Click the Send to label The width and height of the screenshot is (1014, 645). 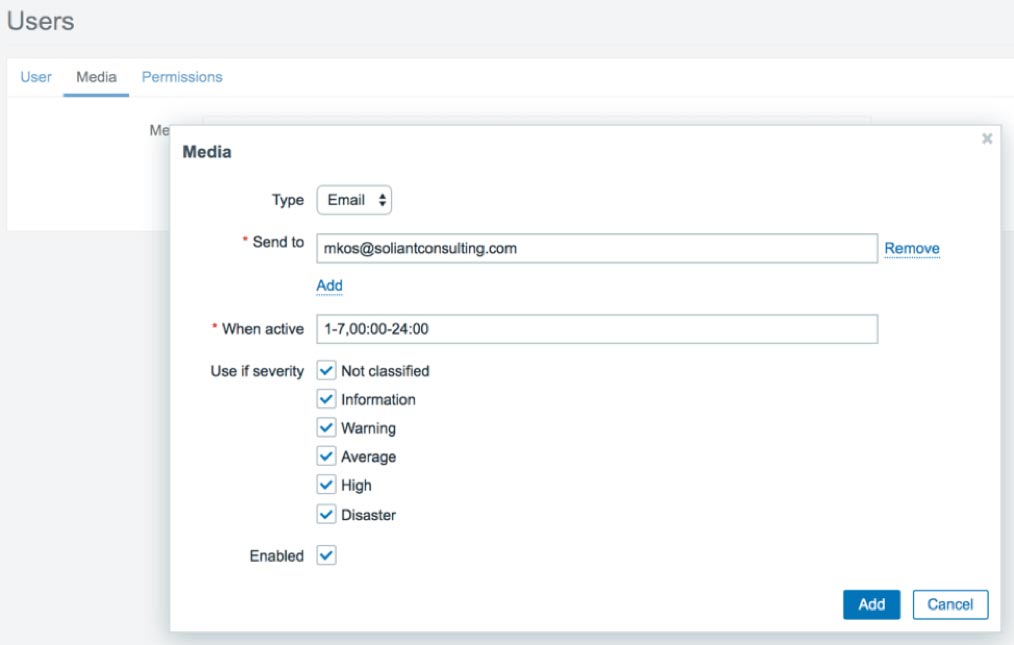(x=278, y=242)
